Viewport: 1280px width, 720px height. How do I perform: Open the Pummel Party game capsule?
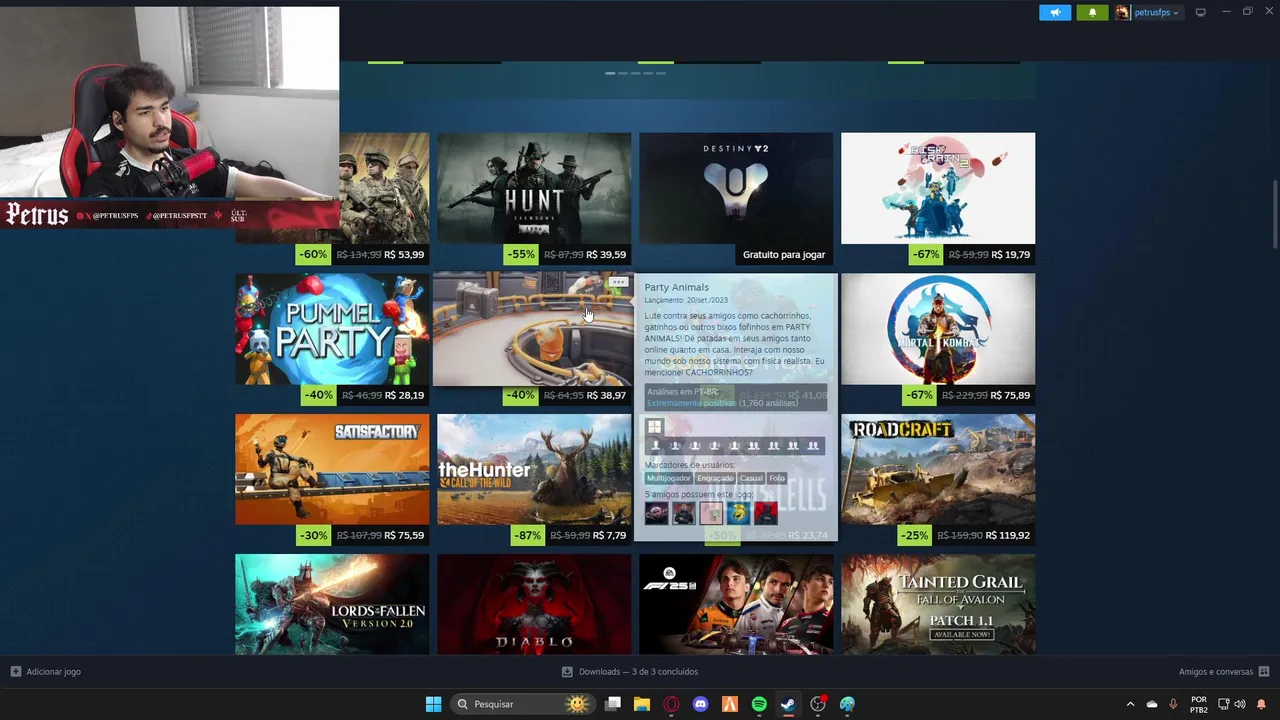pos(332,329)
